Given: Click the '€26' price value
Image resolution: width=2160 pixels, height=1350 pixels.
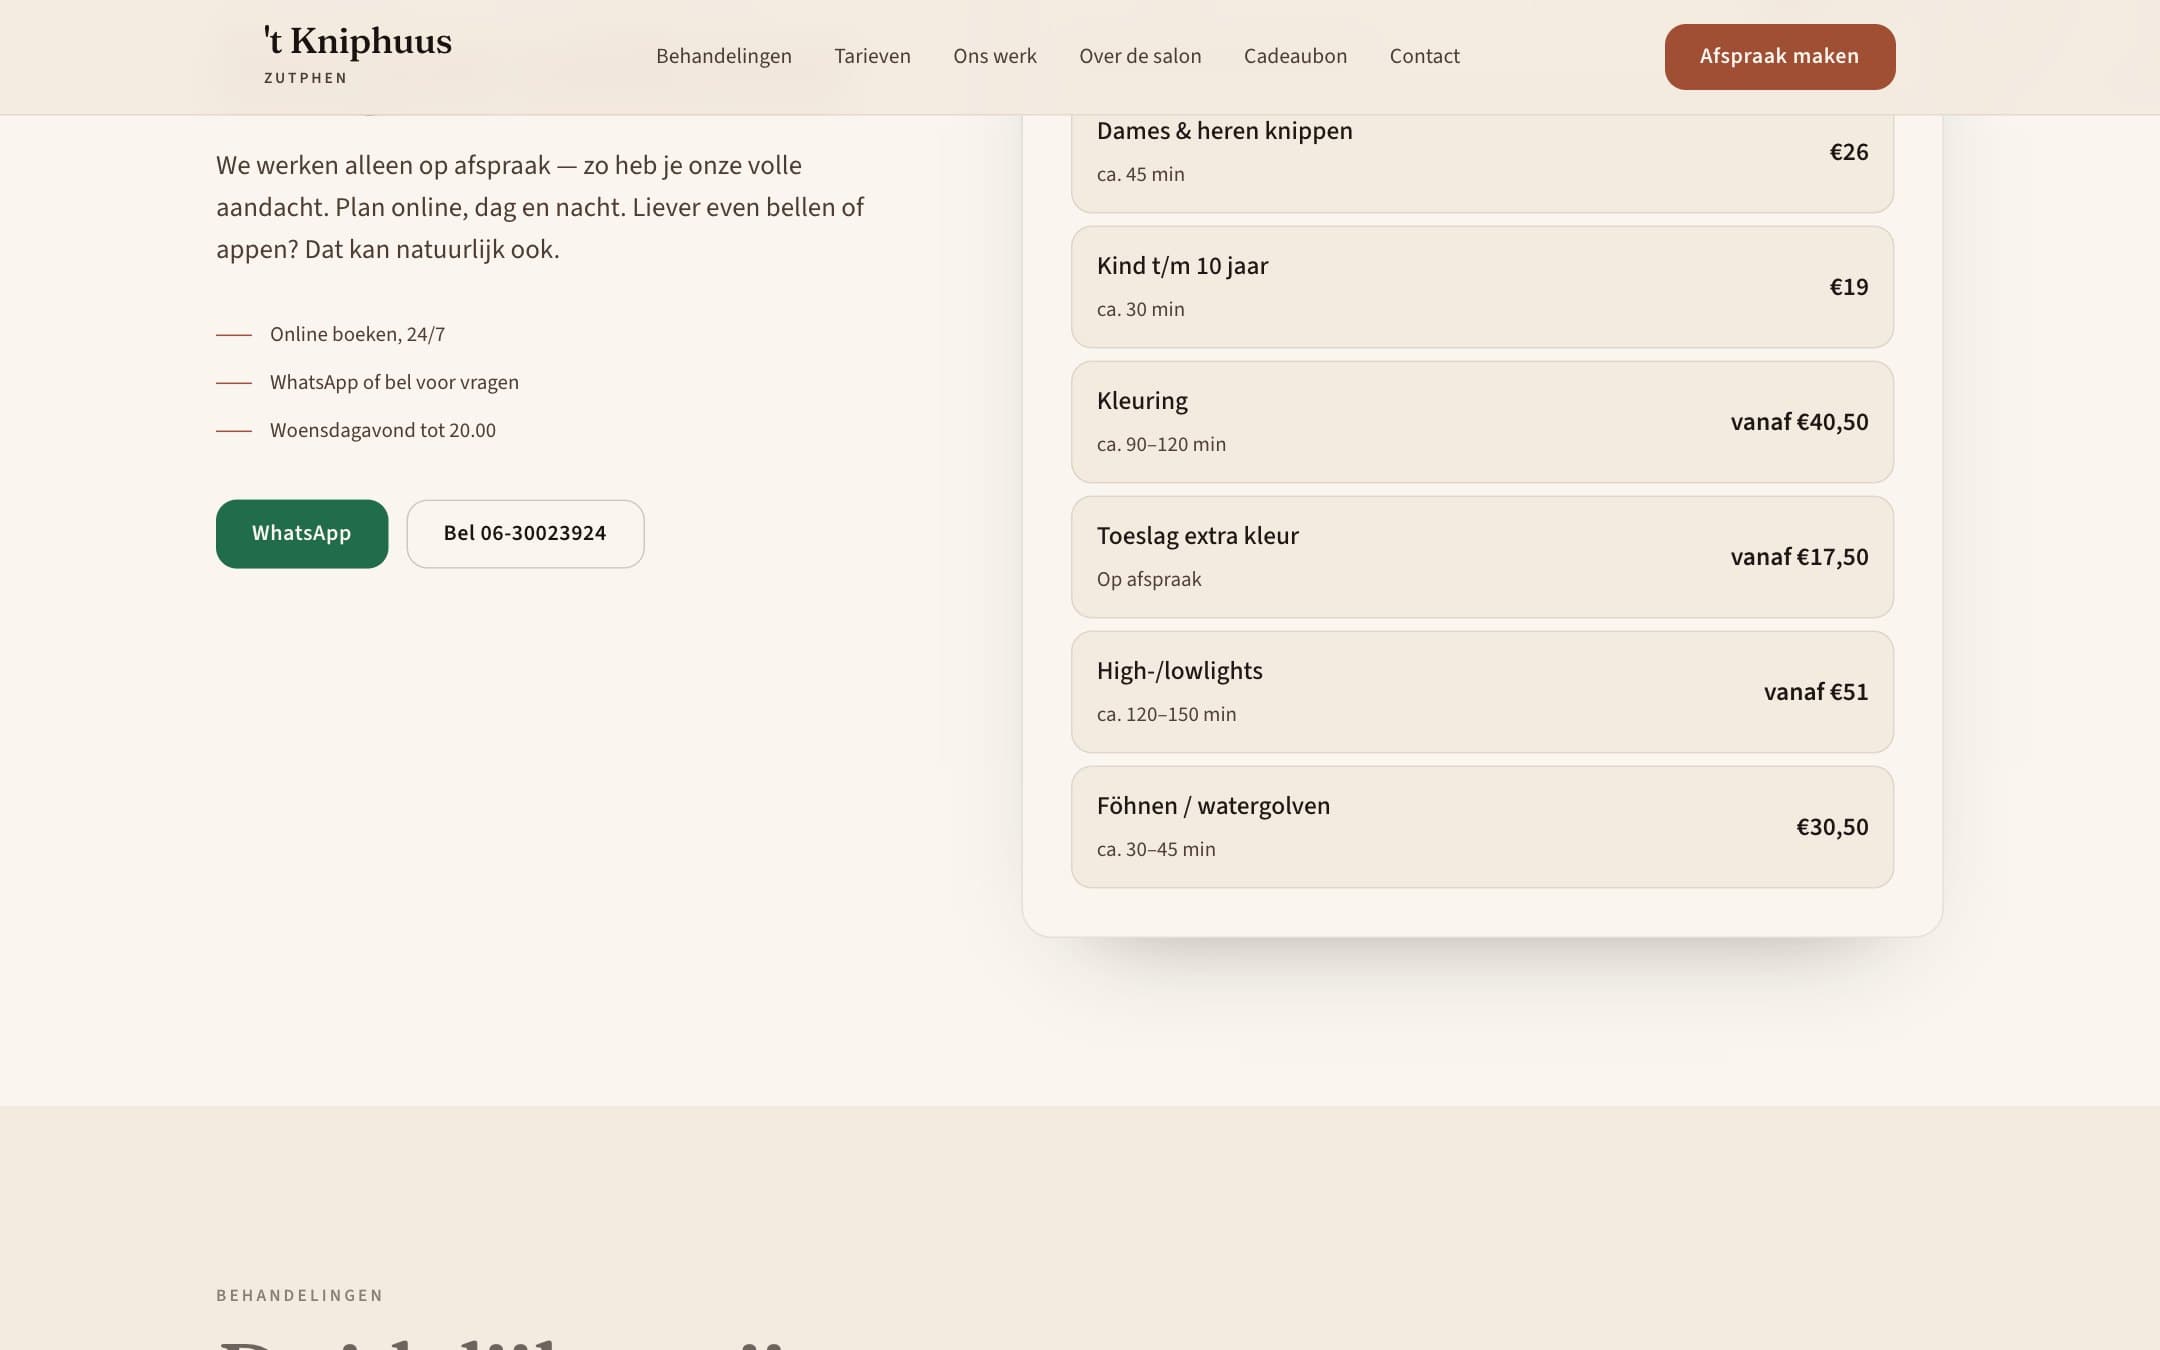Looking at the screenshot, I should (1849, 152).
